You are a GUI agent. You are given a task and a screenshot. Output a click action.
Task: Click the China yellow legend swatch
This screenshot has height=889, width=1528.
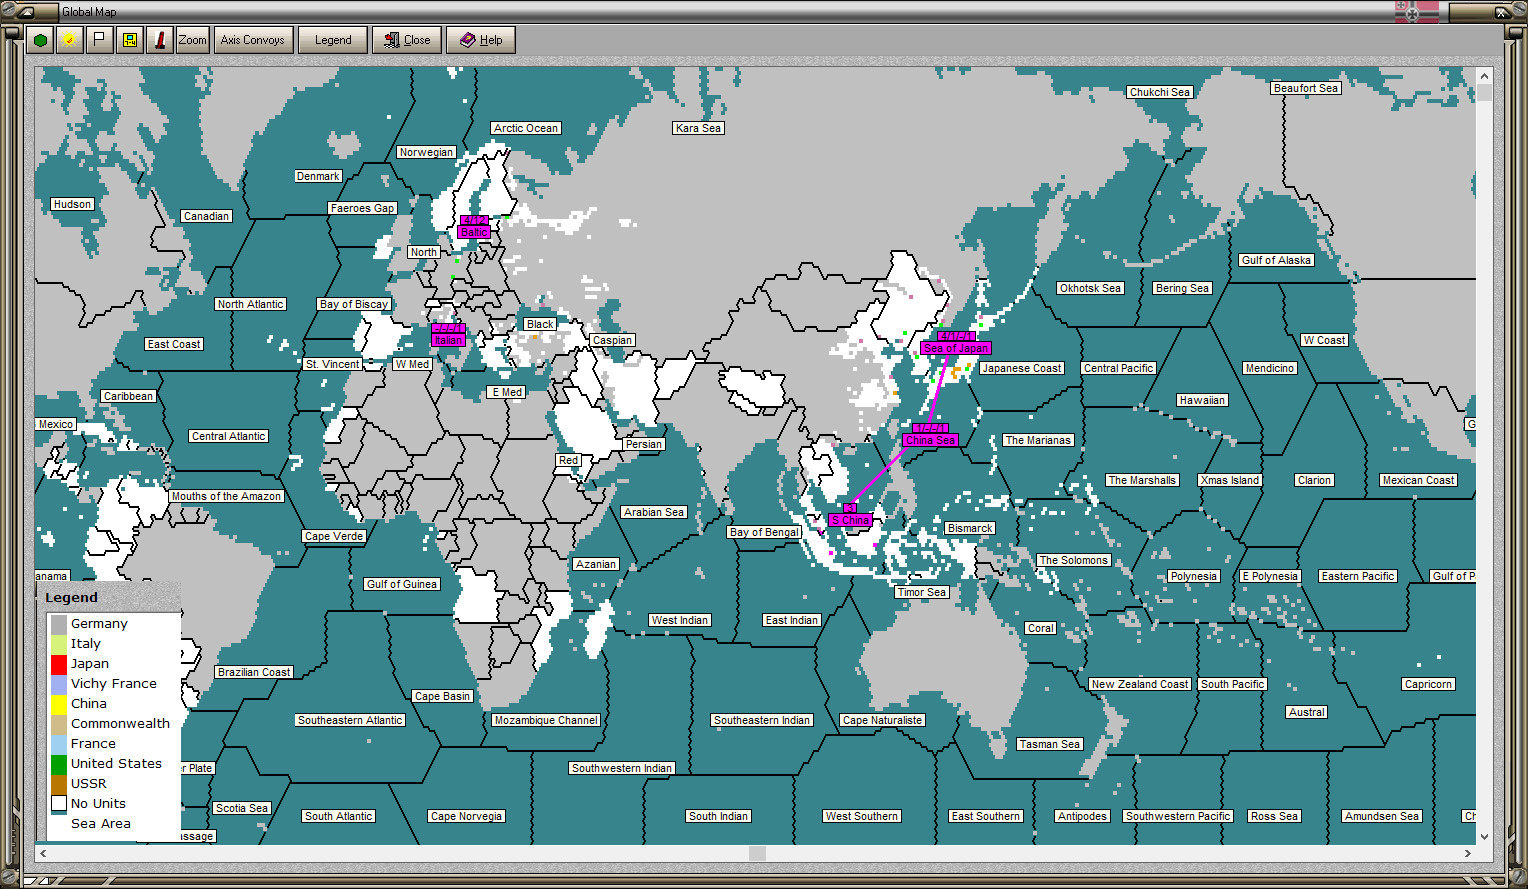click(59, 704)
